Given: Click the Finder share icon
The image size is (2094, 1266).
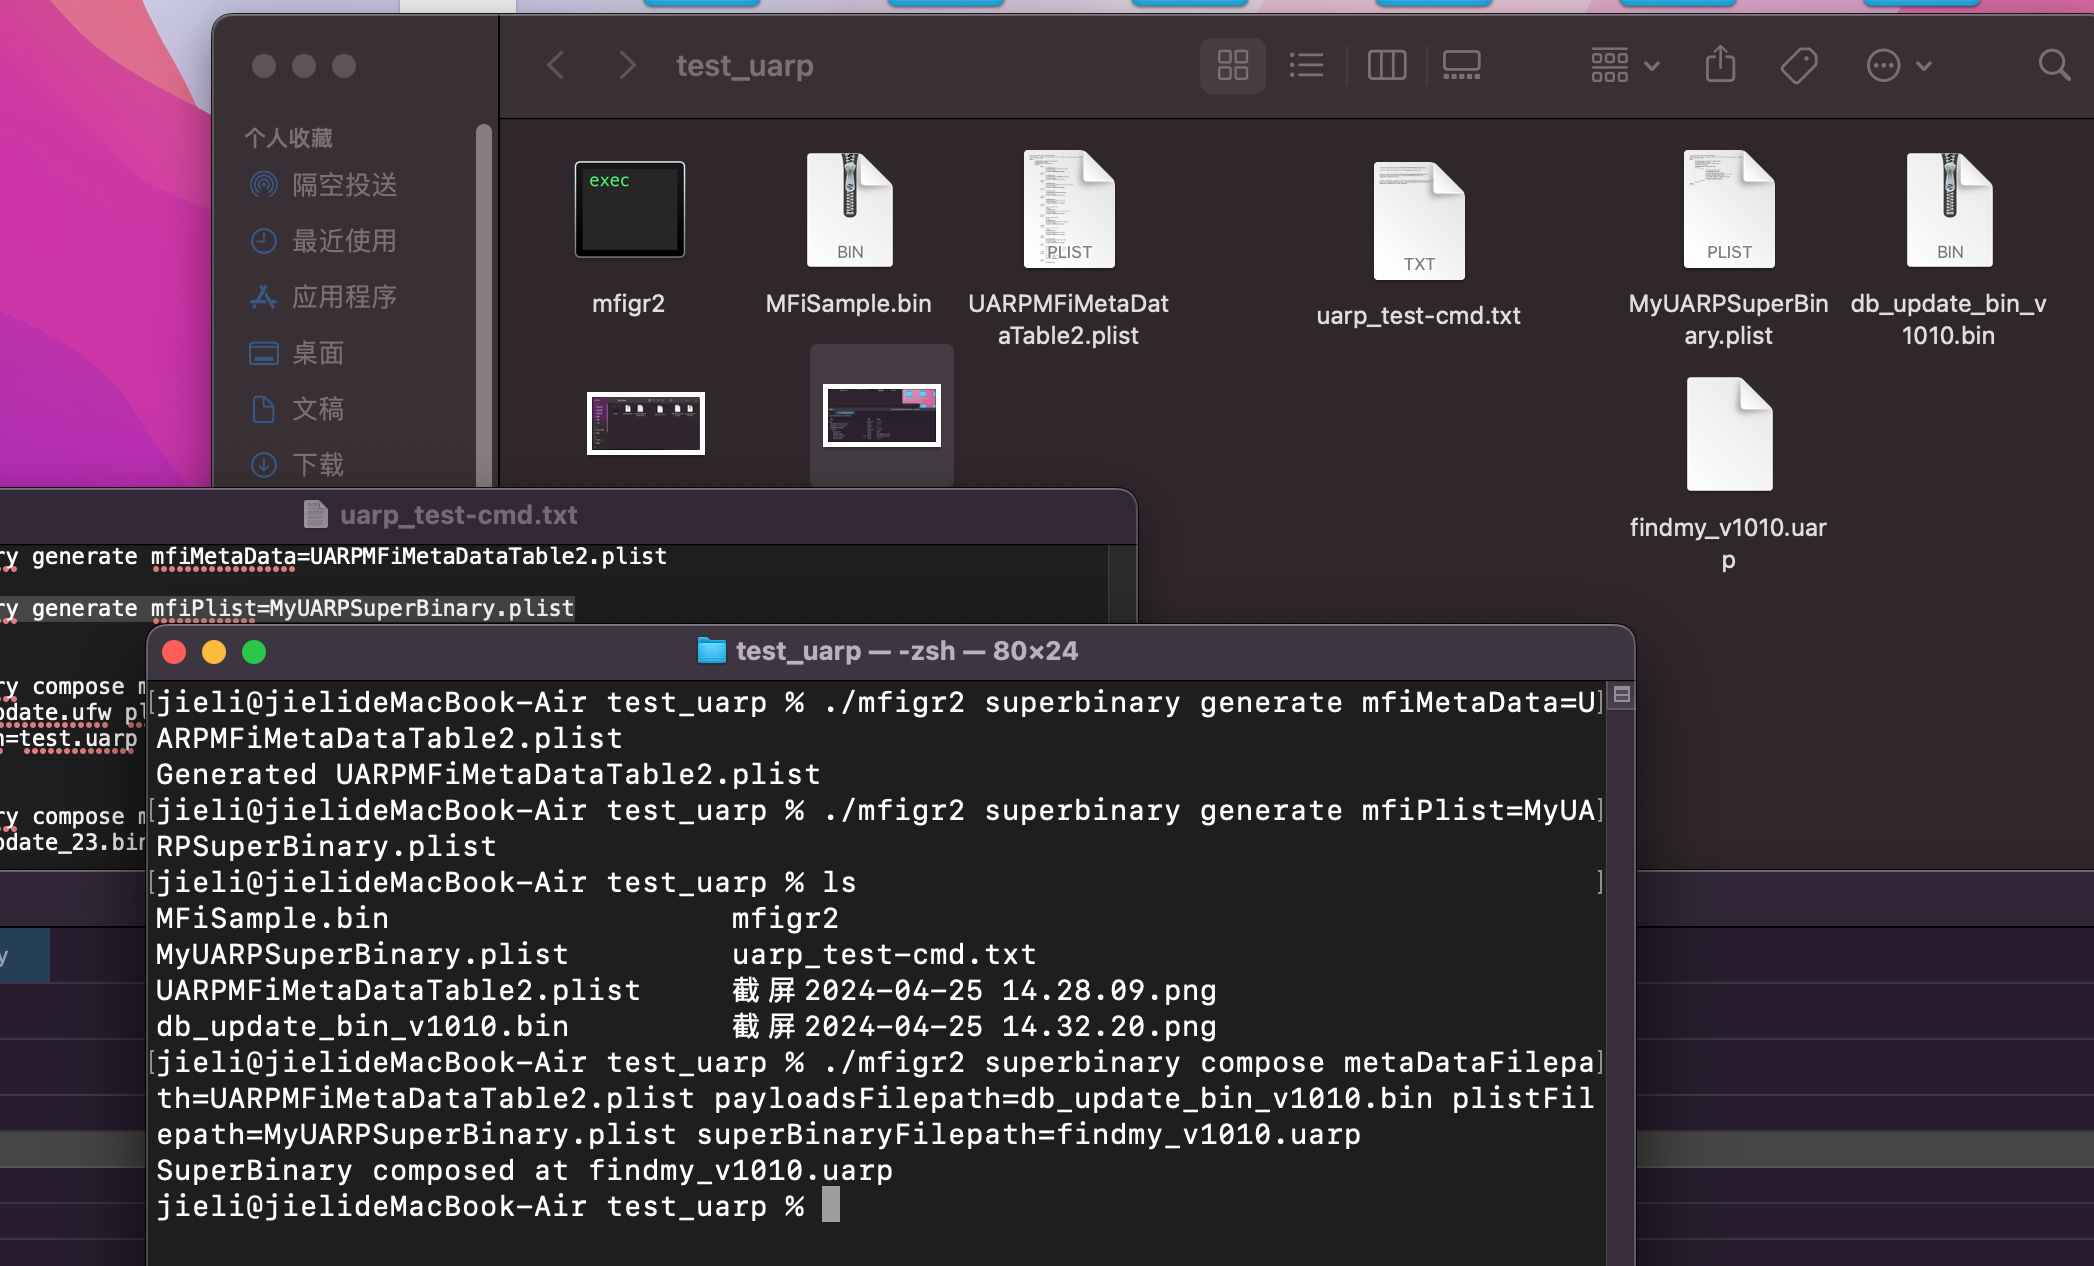Looking at the screenshot, I should [x=1720, y=66].
